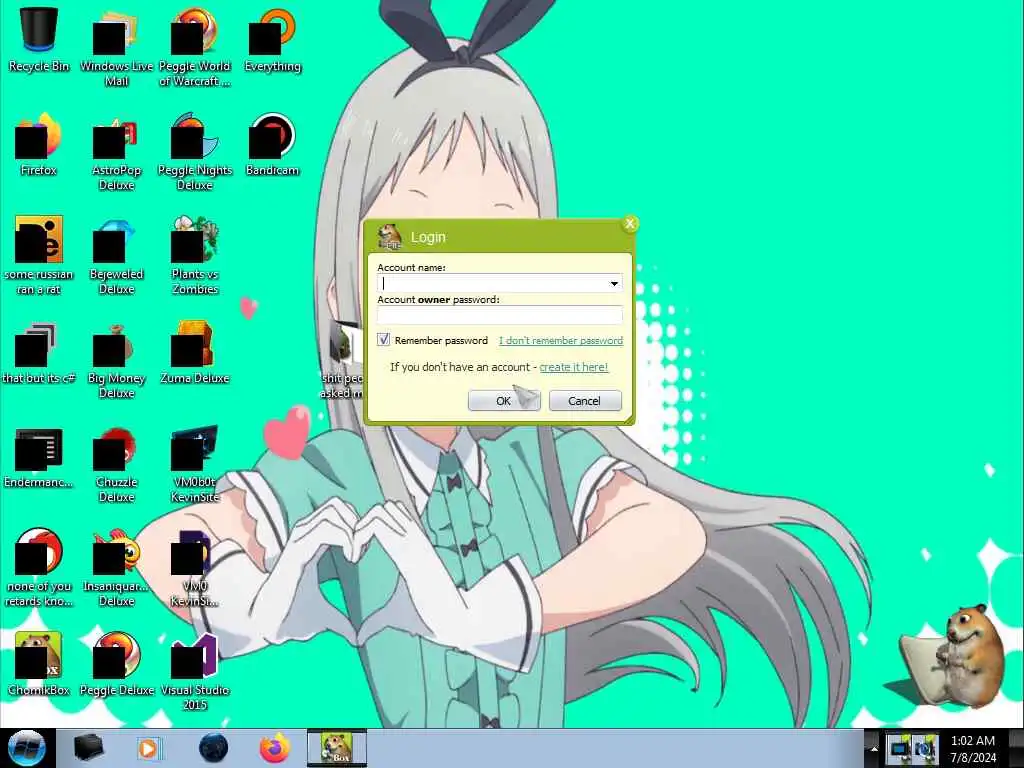Image resolution: width=1024 pixels, height=768 pixels.
Task: Switch to ChomikBox taskbar button
Action: (337, 748)
